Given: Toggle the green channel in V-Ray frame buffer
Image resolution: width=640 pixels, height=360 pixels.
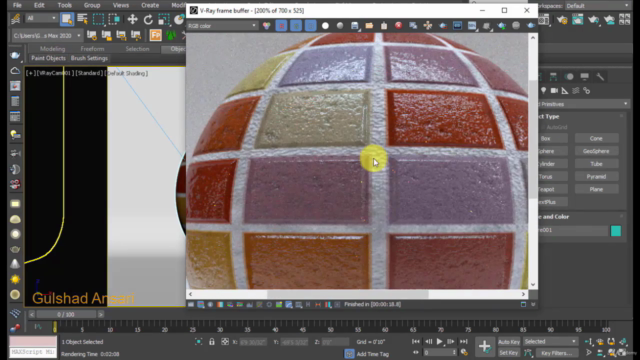Looking at the screenshot, I should (296, 26).
